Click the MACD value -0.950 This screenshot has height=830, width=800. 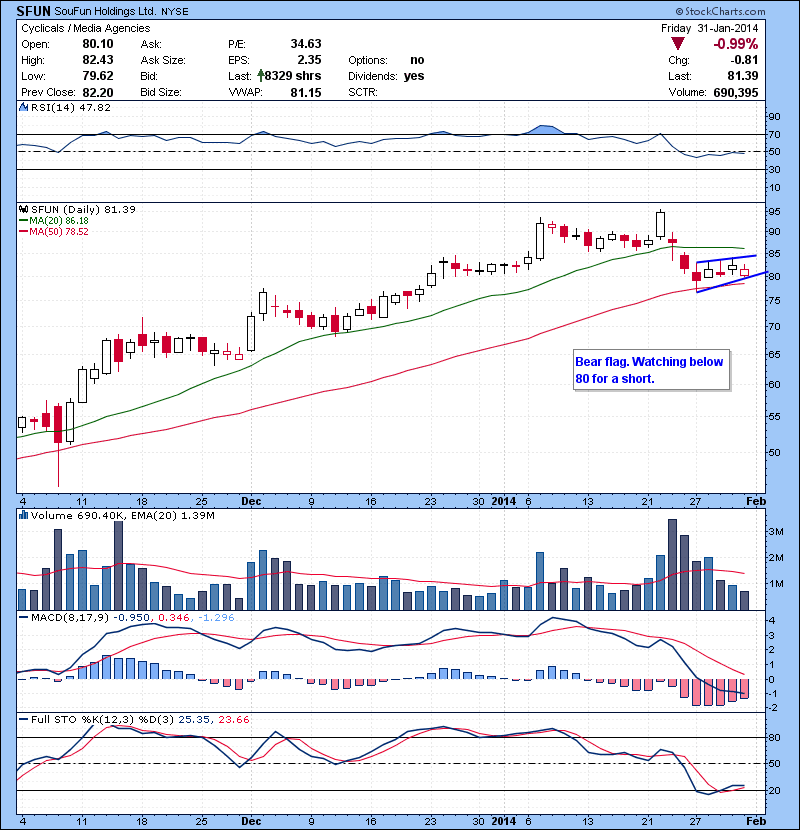coord(132,617)
